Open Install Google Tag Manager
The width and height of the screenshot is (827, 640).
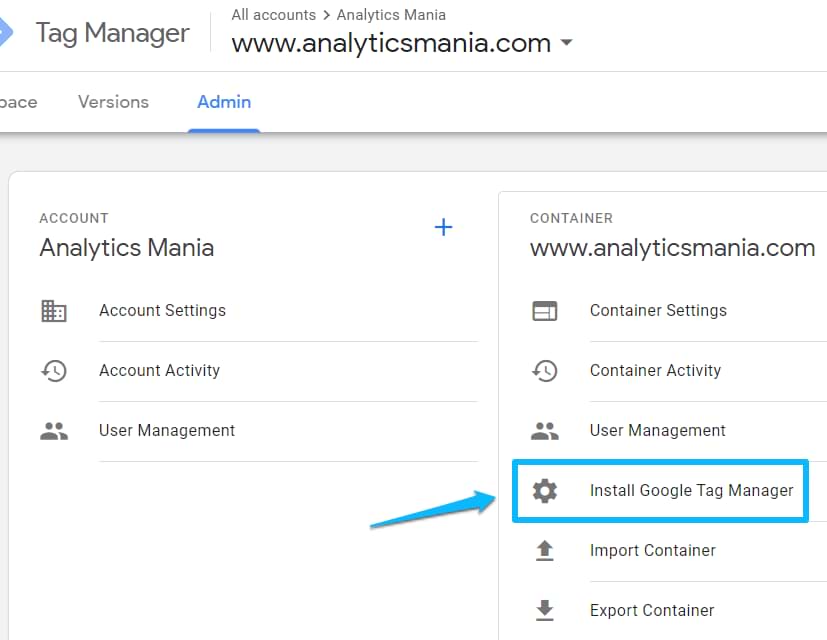tap(691, 491)
